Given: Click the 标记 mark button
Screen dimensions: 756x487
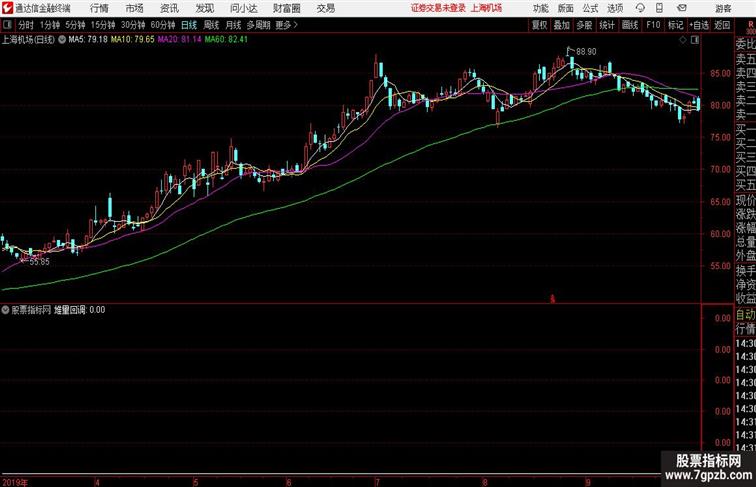Looking at the screenshot, I should click(x=675, y=25).
